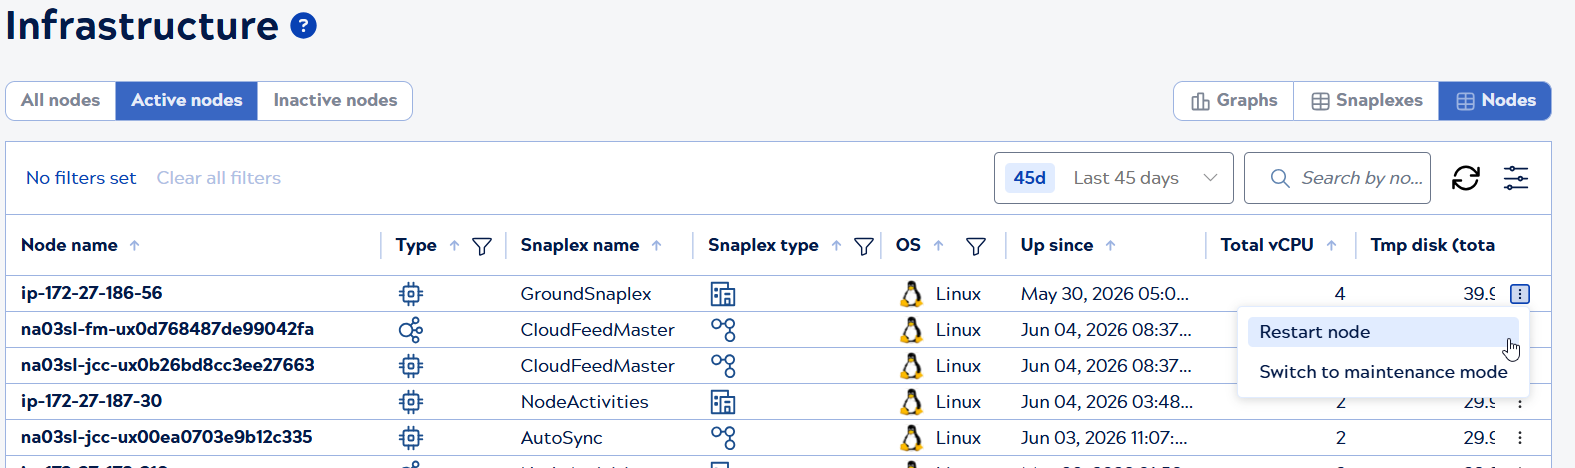1575x468 pixels.
Task: Sort by Snaplex type arrow
Action: [x=836, y=245]
